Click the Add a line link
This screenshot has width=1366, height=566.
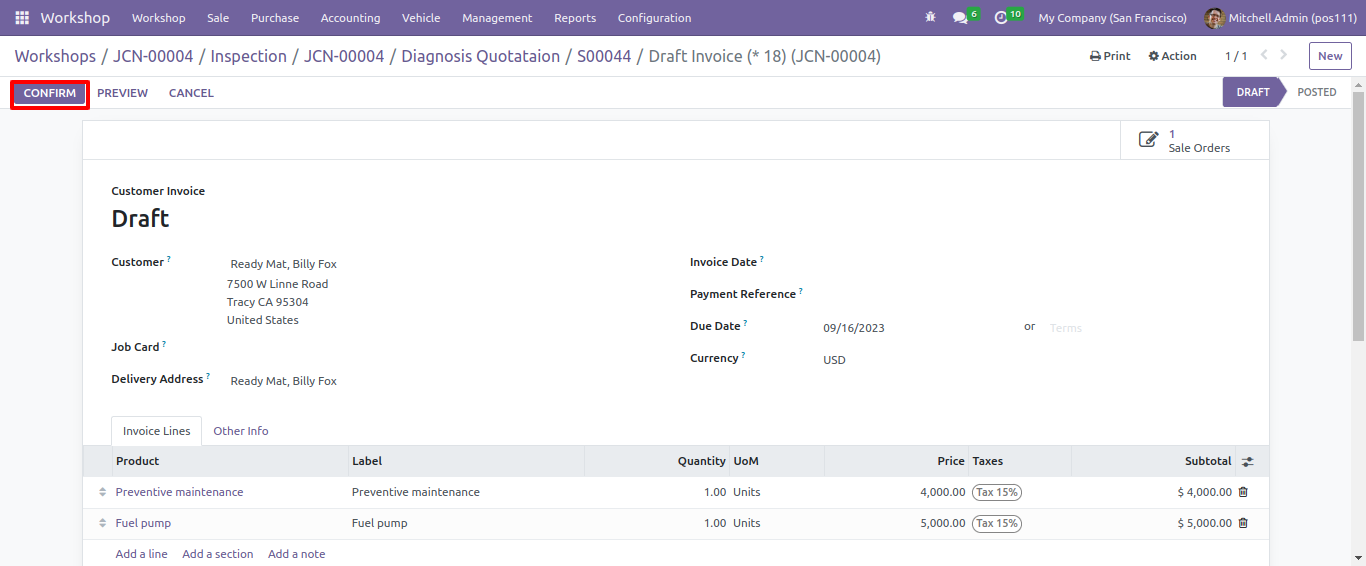point(141,554)
